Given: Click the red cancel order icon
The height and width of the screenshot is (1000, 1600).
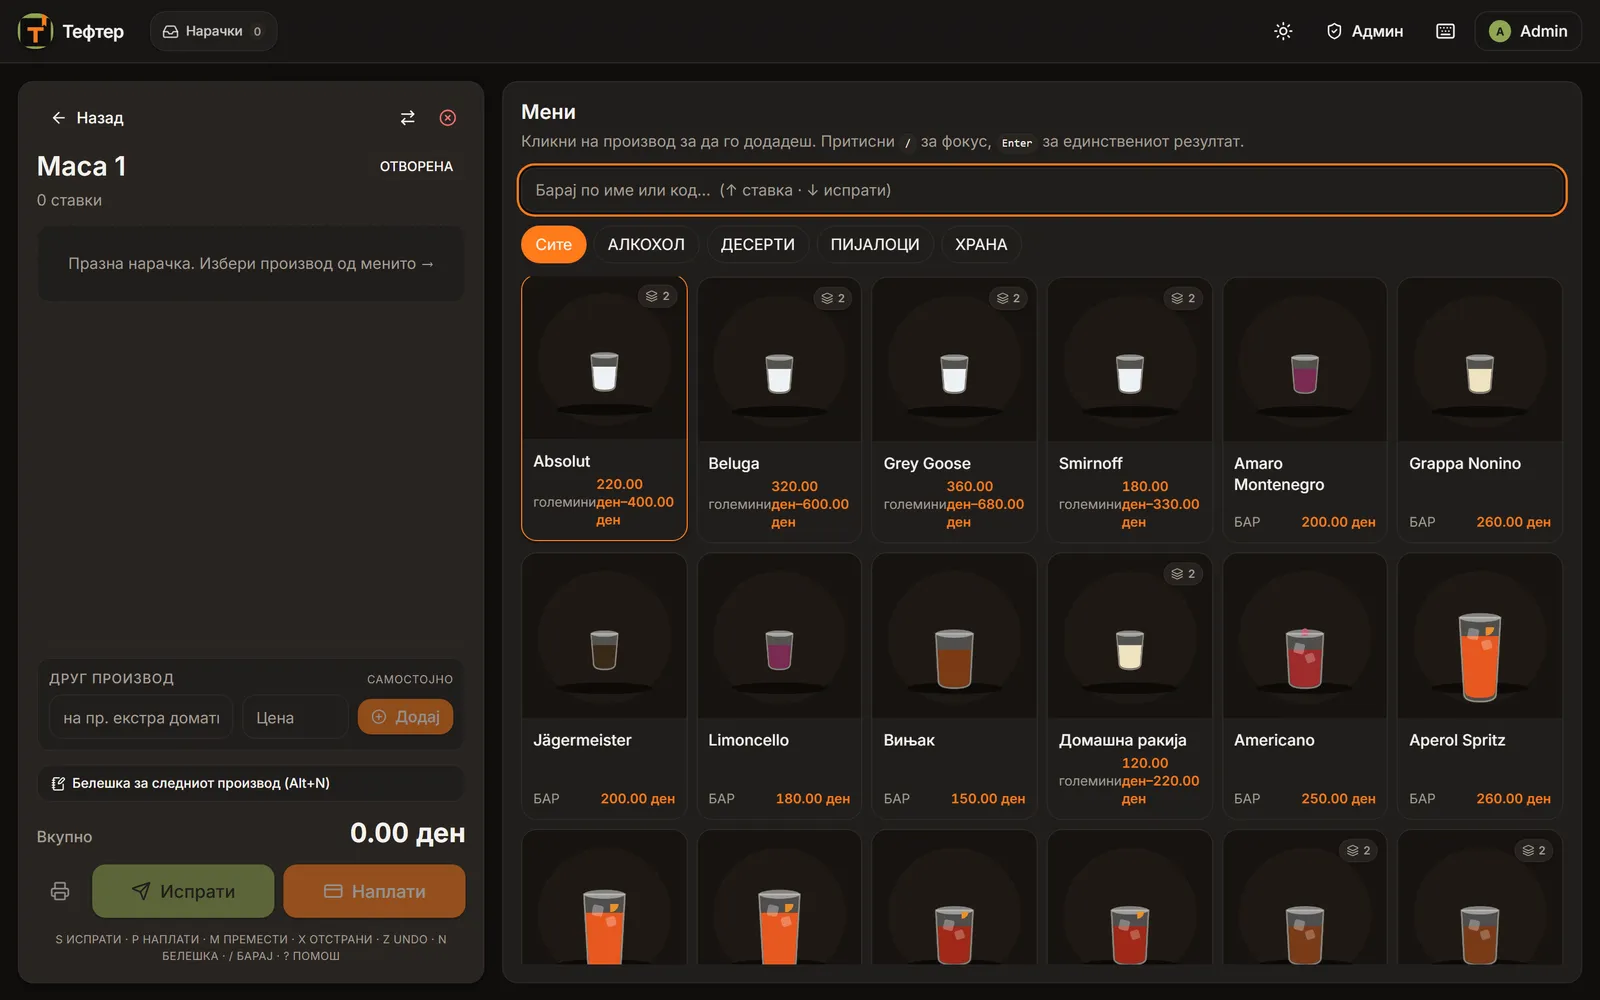Looking at the screenshot, I should (448, 118).
